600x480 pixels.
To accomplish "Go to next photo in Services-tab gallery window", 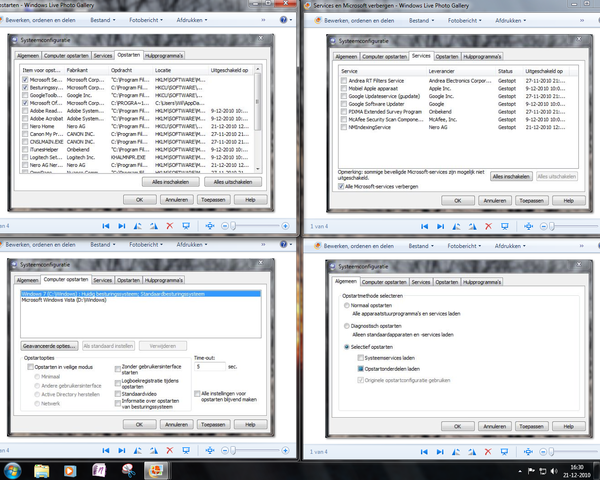I will [440, 226].
